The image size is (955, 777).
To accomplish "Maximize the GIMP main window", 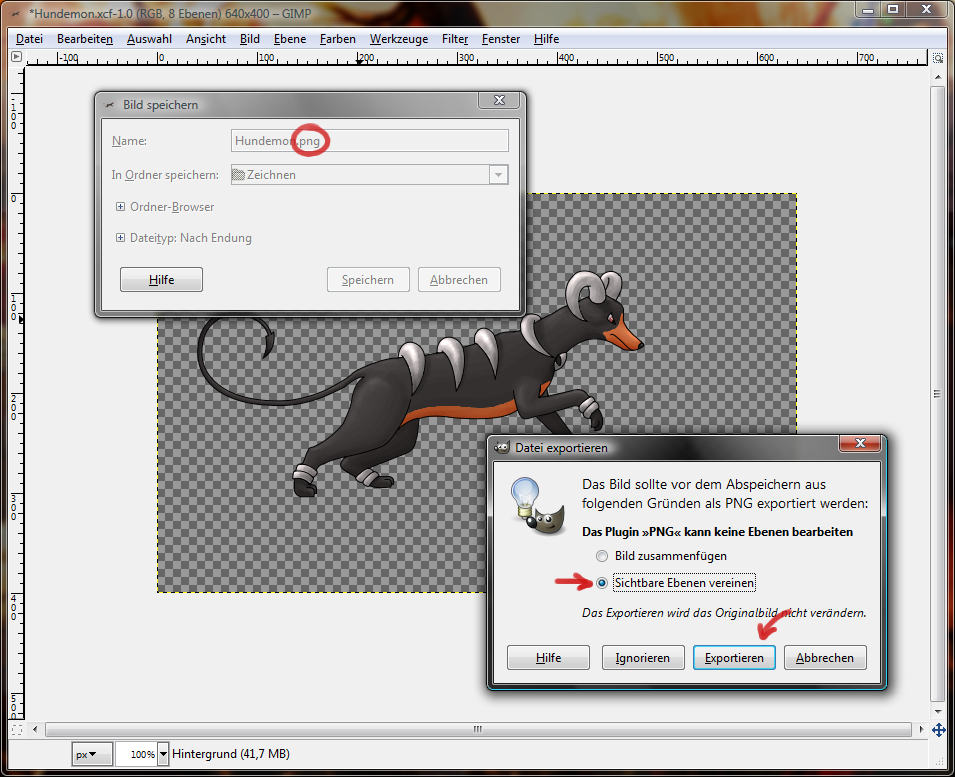I will 893,9.
